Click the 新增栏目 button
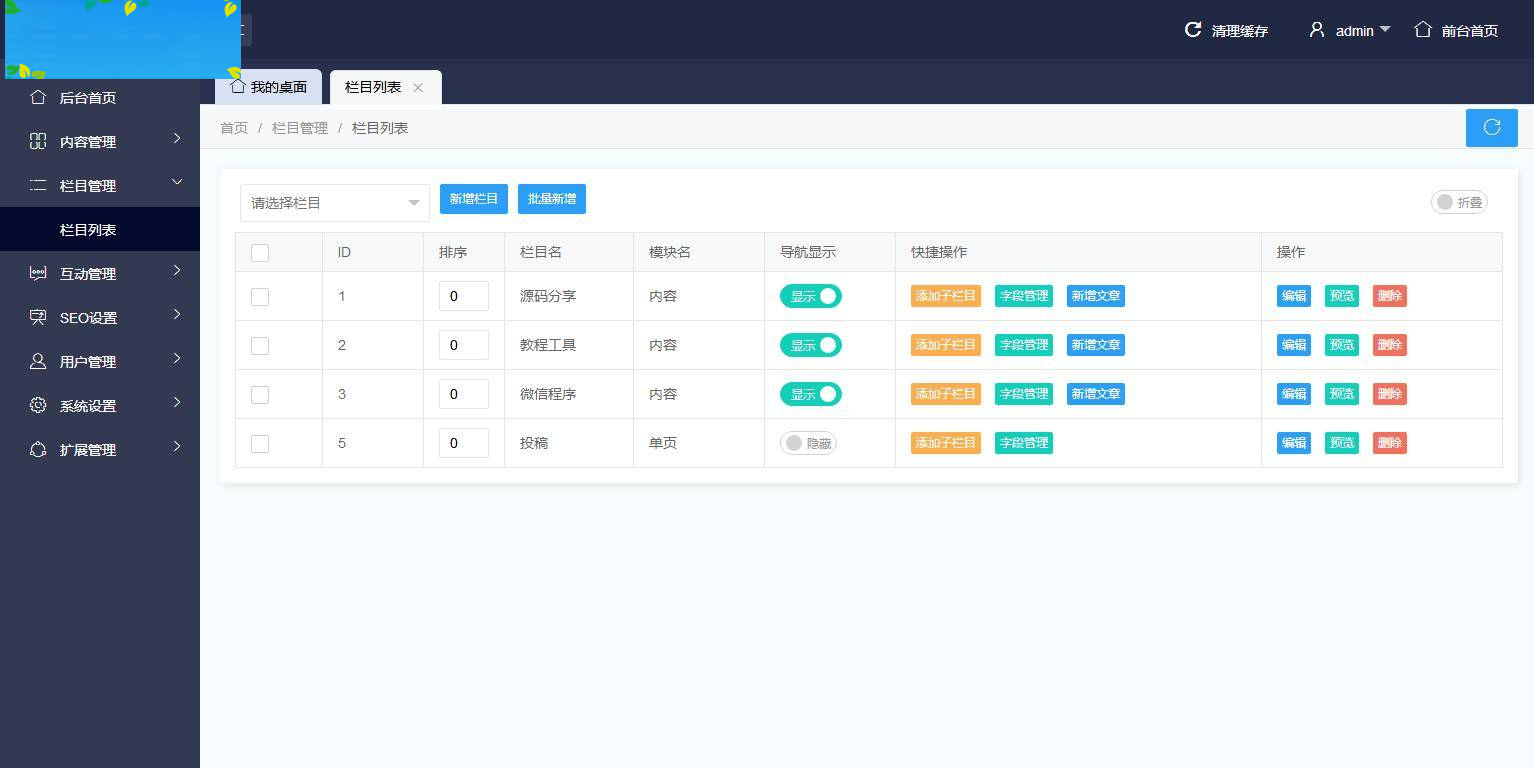1534x768 pixels. coord(473,198)
